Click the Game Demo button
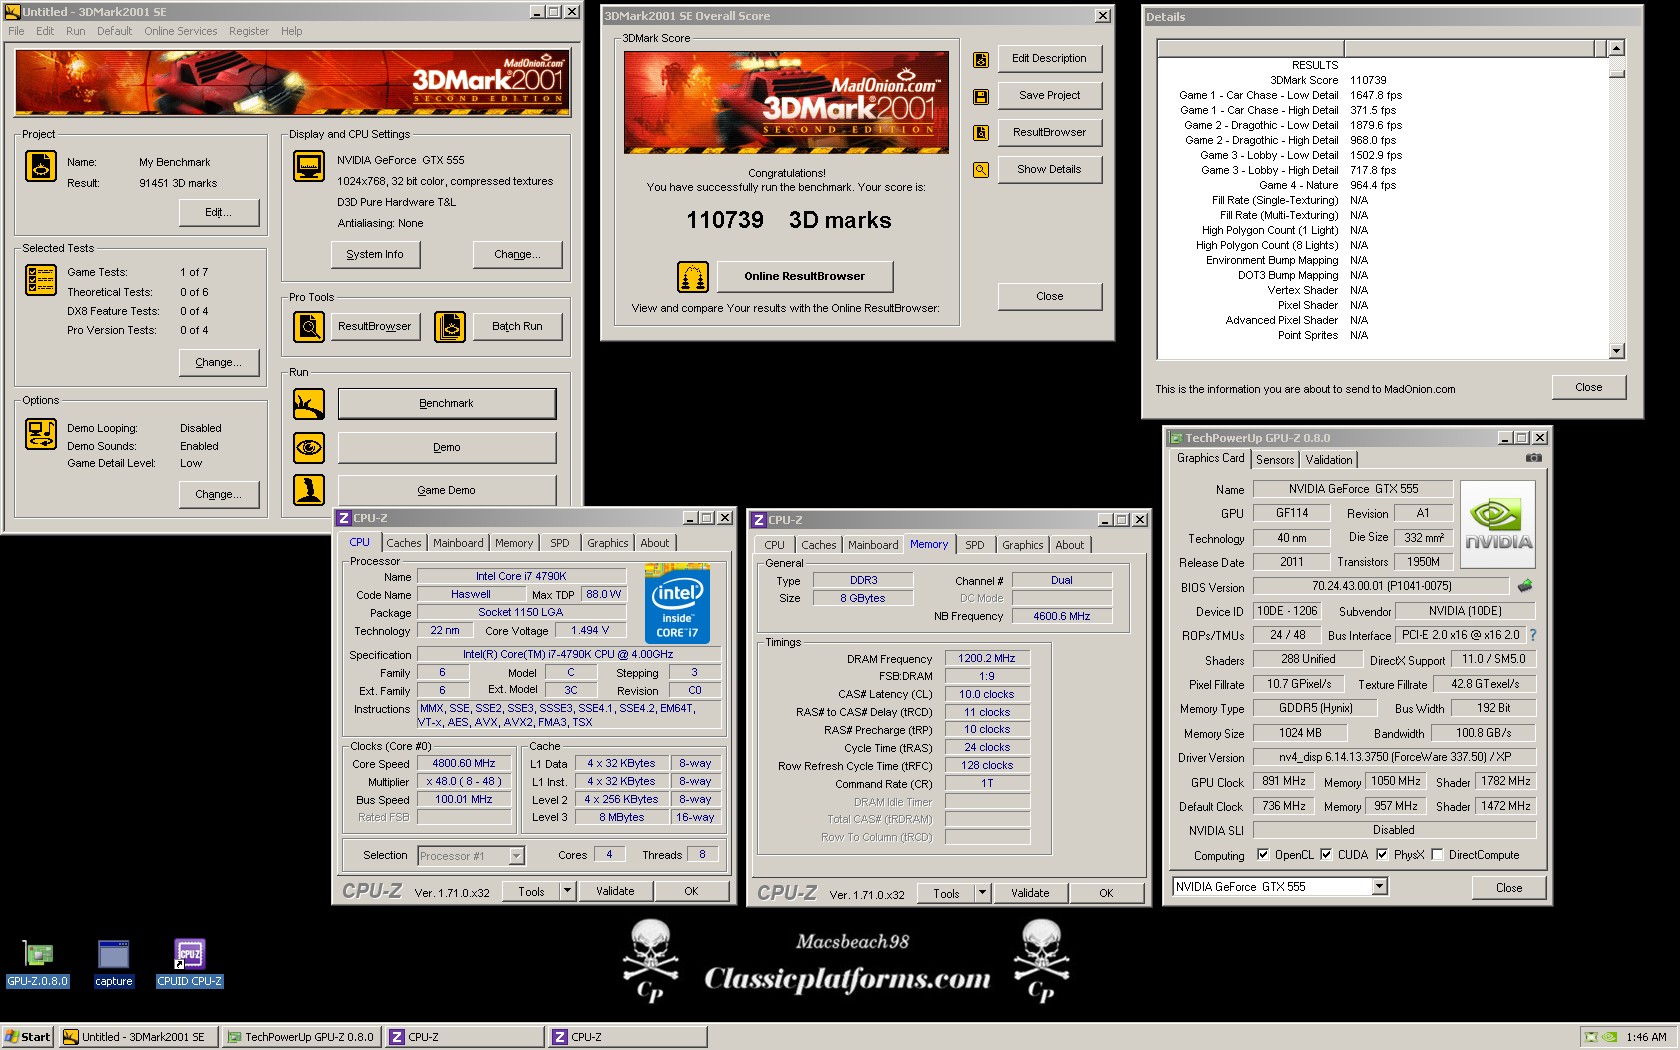The height and width of the screenshot is (1050, 1680). [x=447, y=490]
